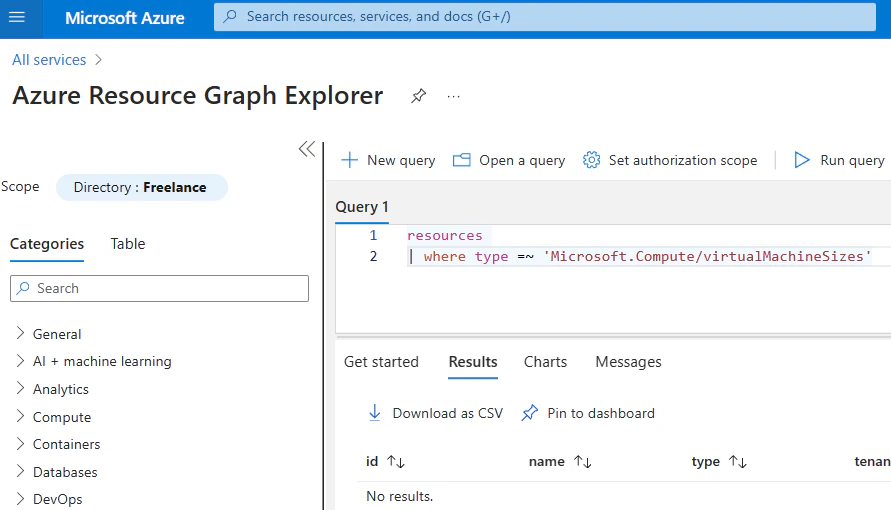Open the Get started tab
This screenshot has height=510, width=891.
381,362
